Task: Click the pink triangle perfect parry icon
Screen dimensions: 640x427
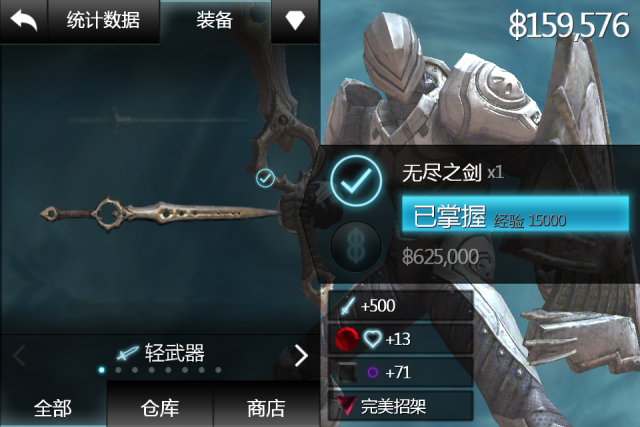Action: (x=347, y=406)
